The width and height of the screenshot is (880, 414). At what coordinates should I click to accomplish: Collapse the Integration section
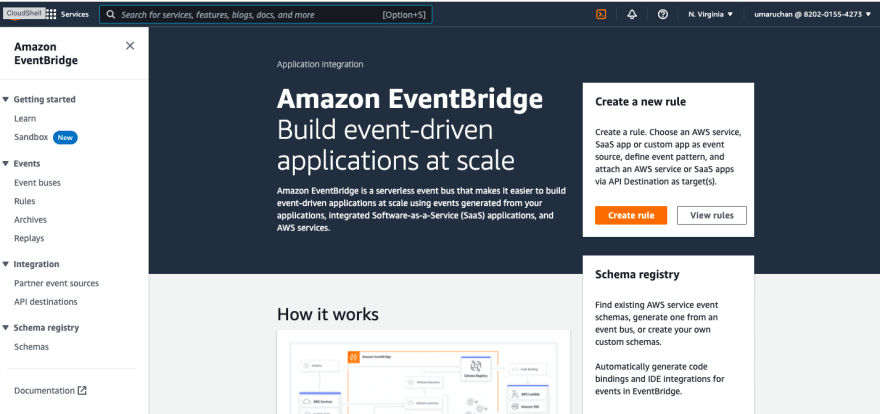pyautogui.click(x=6, y=264)
